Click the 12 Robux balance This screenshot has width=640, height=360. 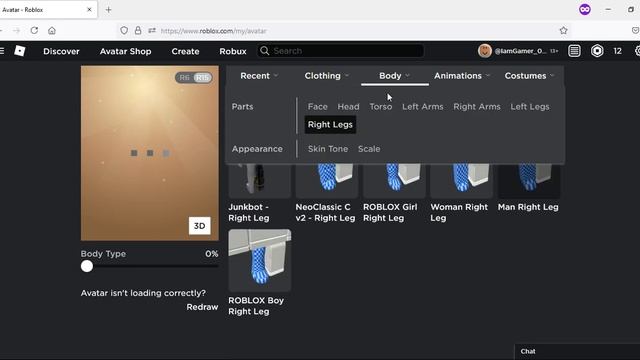pos(617,51)
